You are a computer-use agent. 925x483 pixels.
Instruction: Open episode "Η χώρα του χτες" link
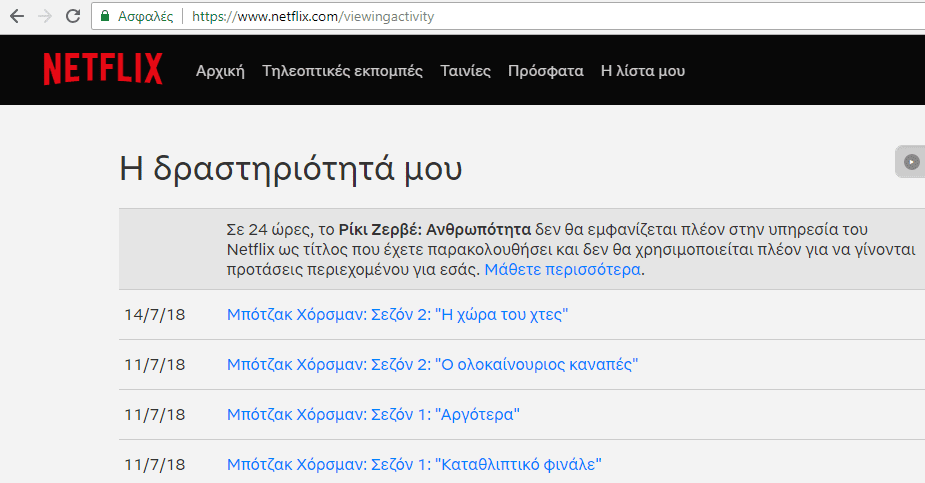coord(398,314)
